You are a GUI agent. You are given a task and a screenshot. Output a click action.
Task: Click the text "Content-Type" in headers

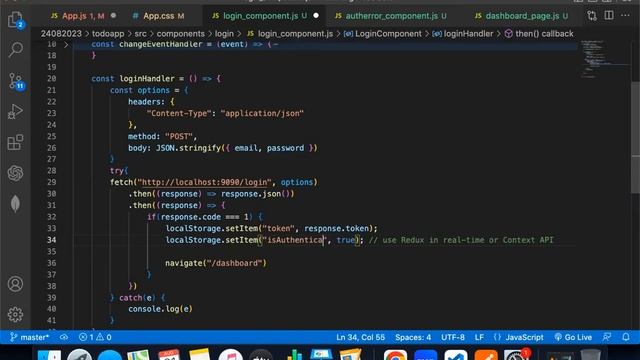point(178,113)
